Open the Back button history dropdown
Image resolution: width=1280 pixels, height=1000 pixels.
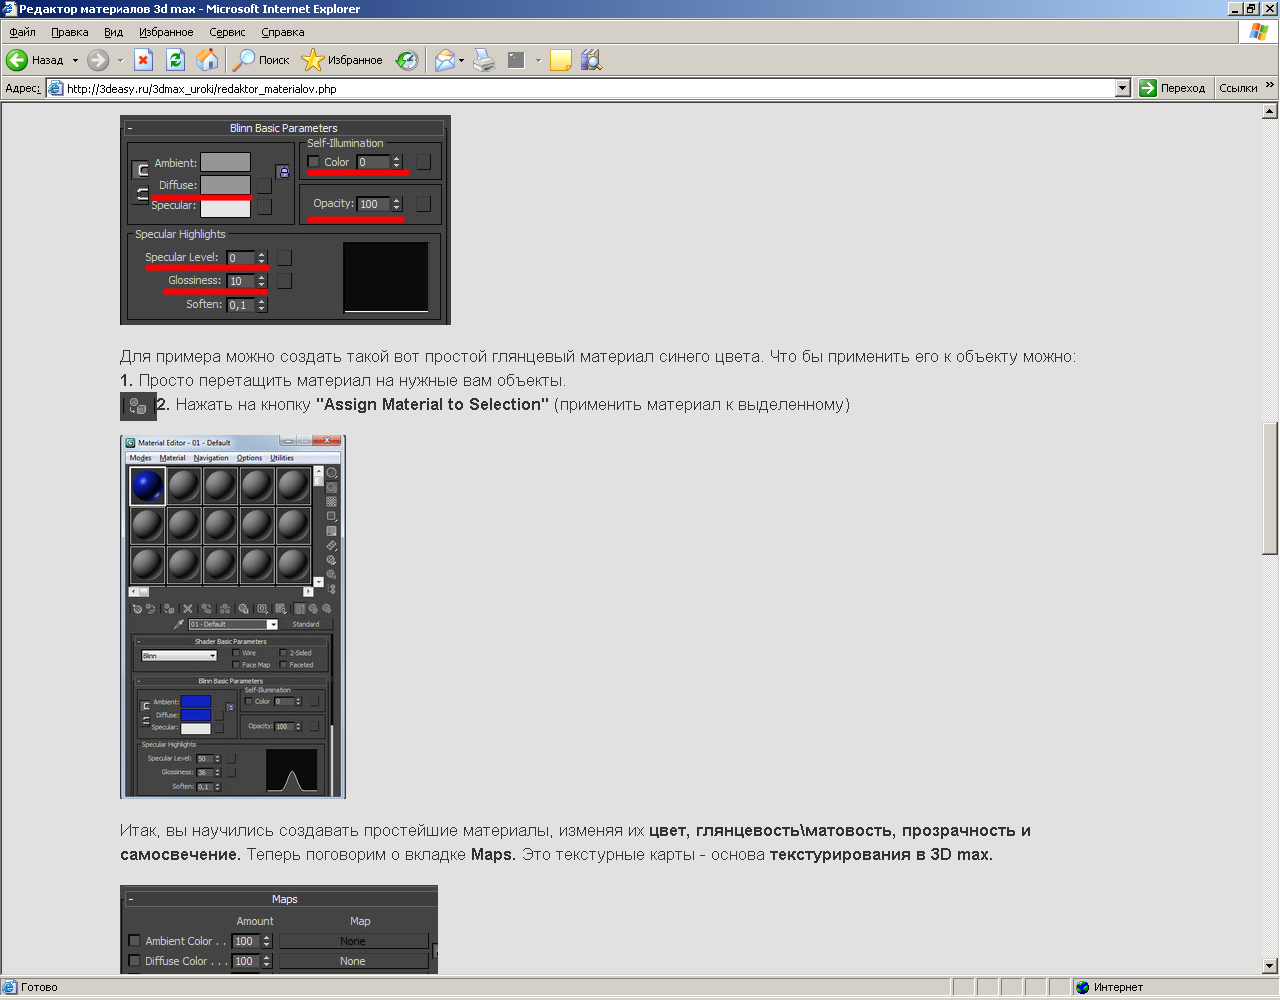tap(75, 60)
